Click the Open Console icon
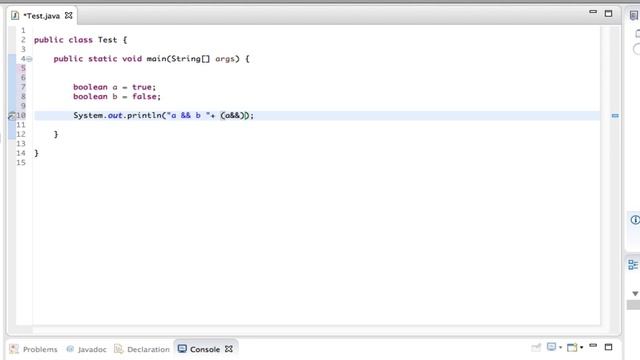Viewport: 640px width, 360px height. click(x=572, y=347)
